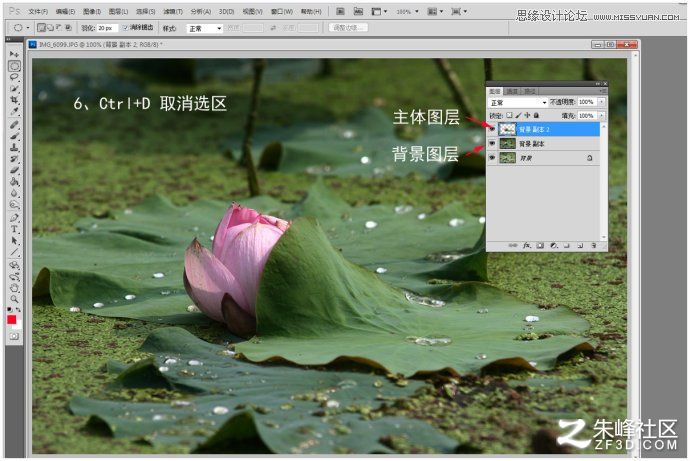The height and width of the screenshot is (461, 690).
Task: Select the Path Selection tool
Action: (x=15, y=241)
